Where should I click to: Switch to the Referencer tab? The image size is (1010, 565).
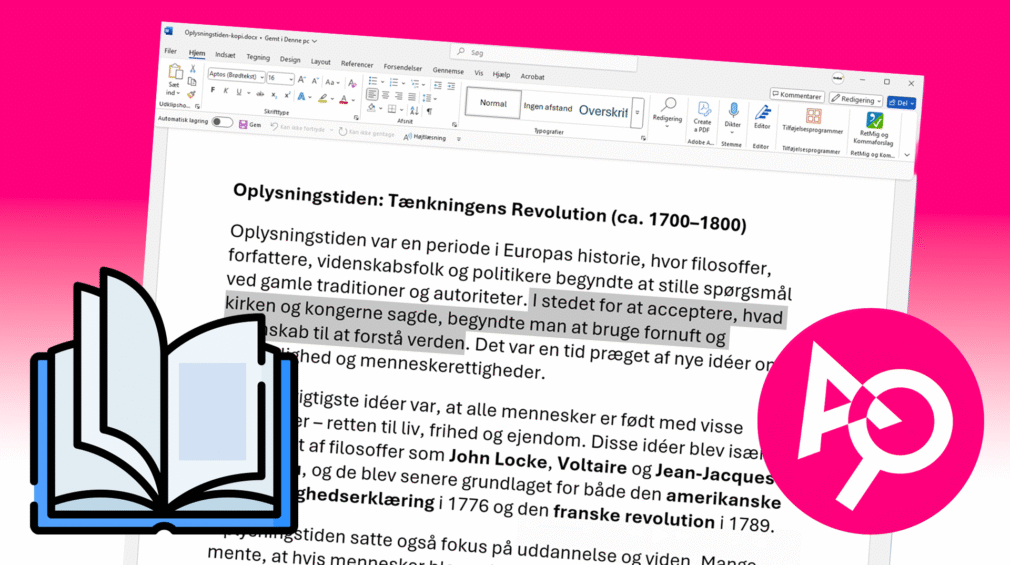[x=357, y=63]
